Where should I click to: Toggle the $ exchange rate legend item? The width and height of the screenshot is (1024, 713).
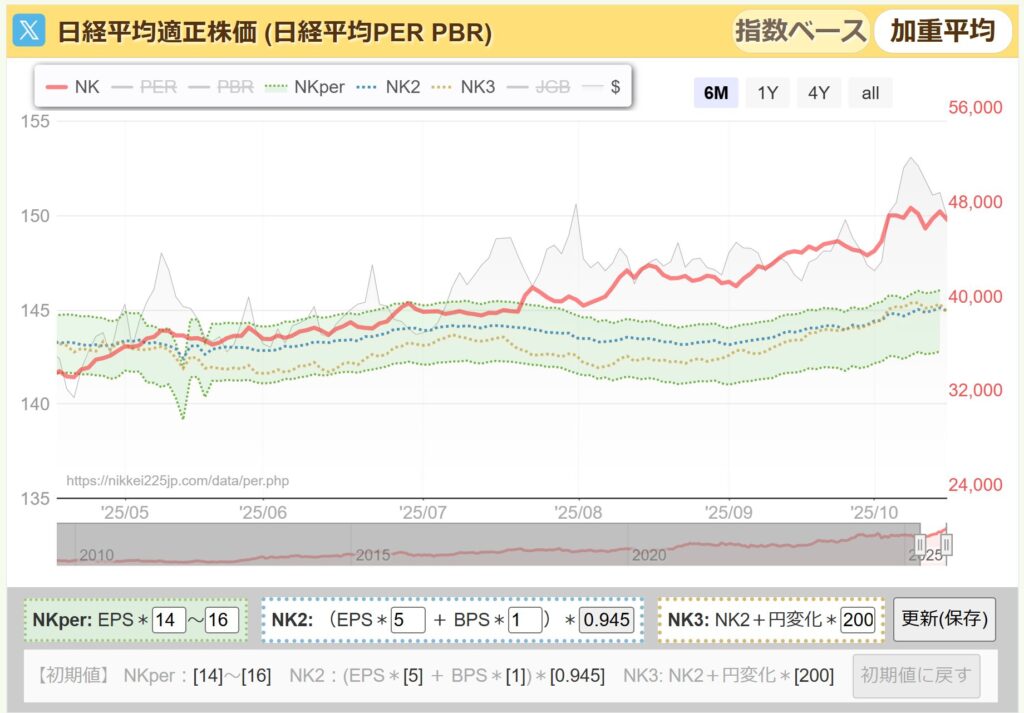pyautogui.click(x=602, y=87)
